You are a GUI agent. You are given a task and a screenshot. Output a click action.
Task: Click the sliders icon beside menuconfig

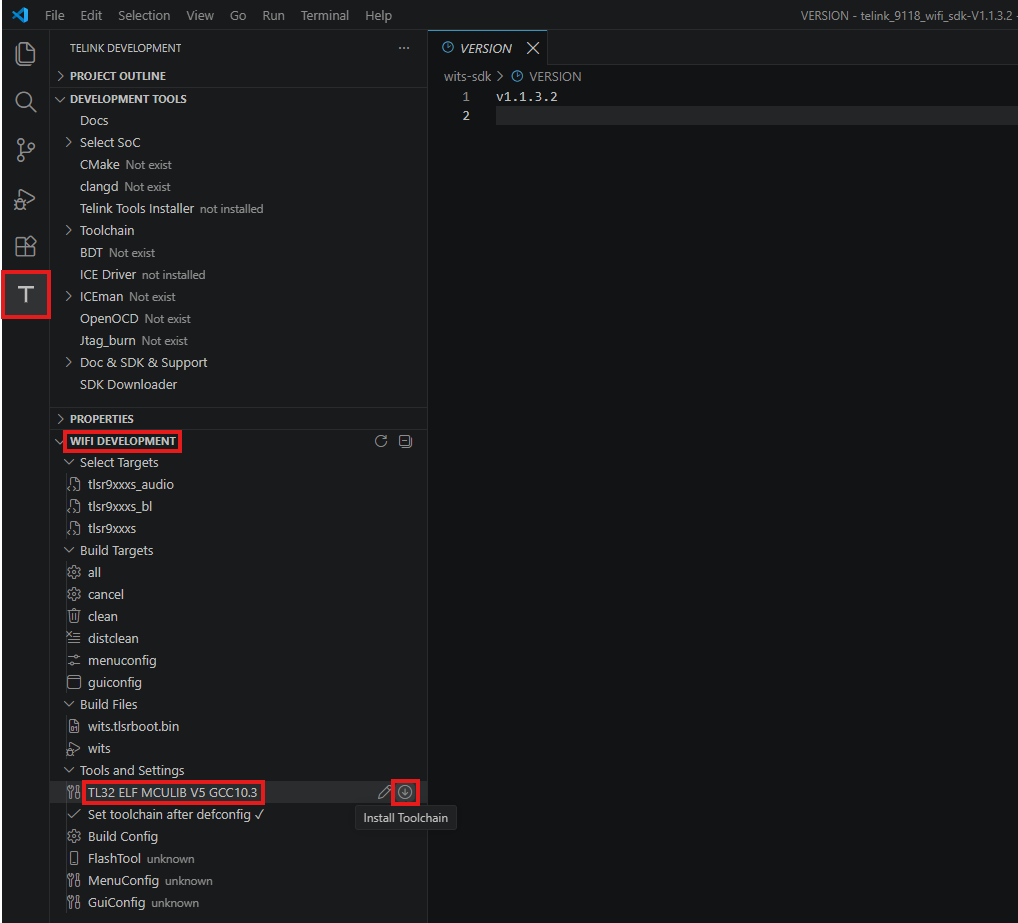pyautogui.click(x=74, y=660)
